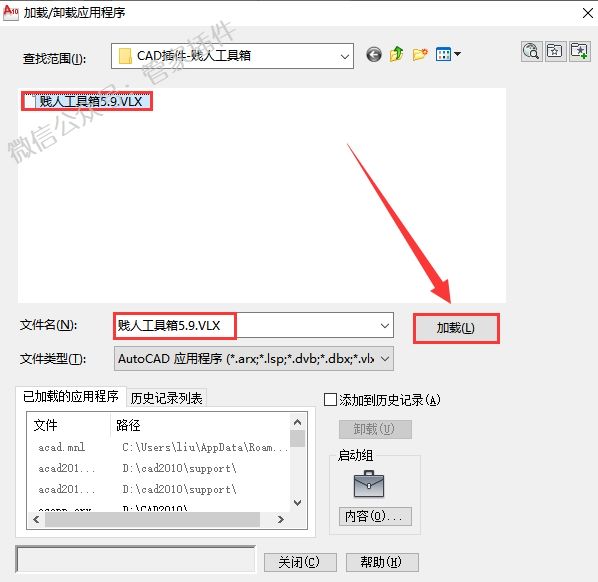Go up one folder level
This screenshot has width=598, height=582.
pyautogui.click(x=397, y=54)
